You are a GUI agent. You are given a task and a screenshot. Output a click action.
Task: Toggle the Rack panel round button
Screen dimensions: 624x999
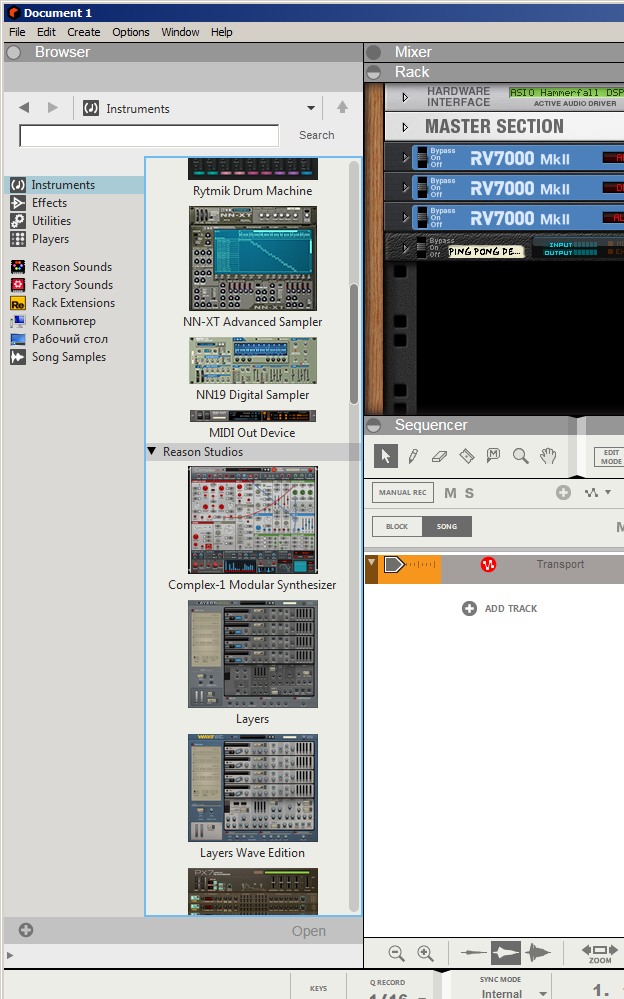pos(374,72)
